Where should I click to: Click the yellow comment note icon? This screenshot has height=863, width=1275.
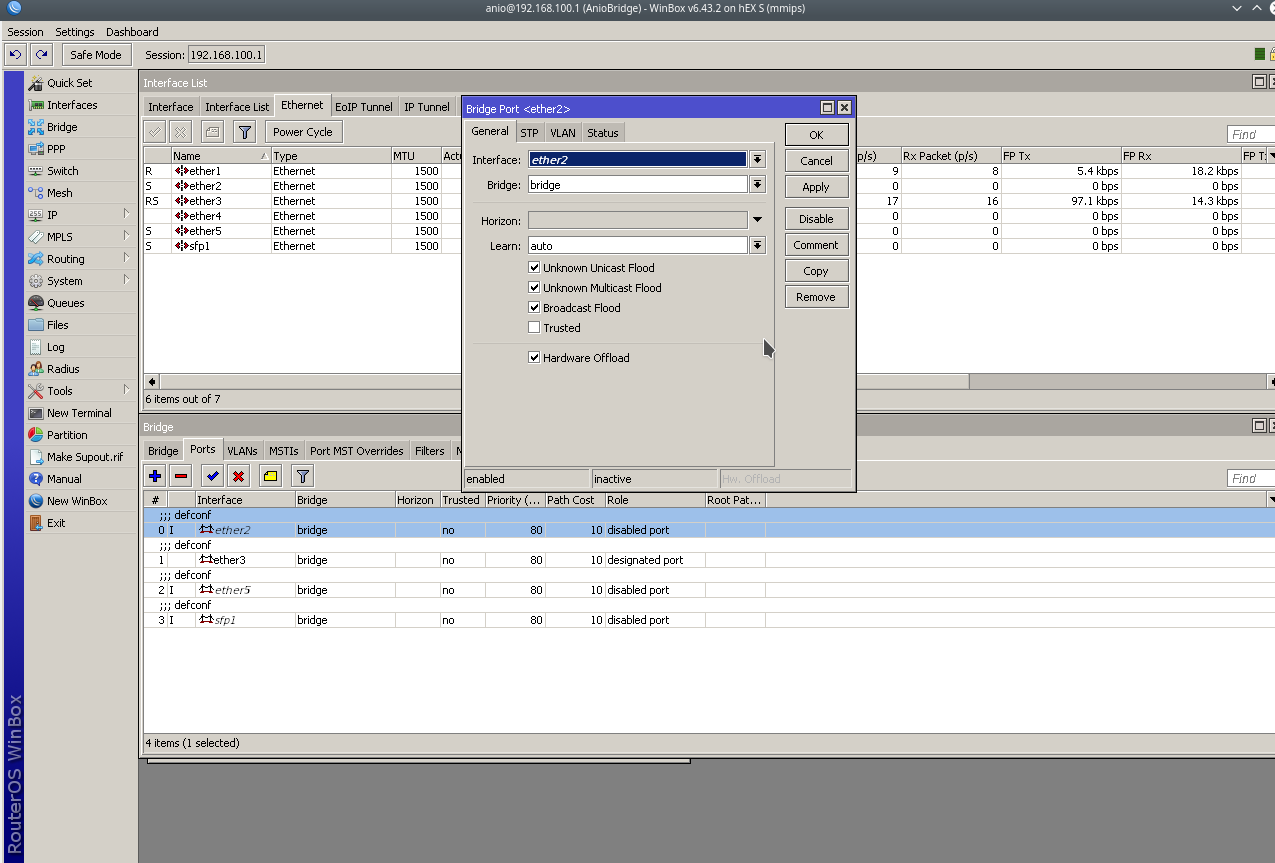tap(271, 476)
